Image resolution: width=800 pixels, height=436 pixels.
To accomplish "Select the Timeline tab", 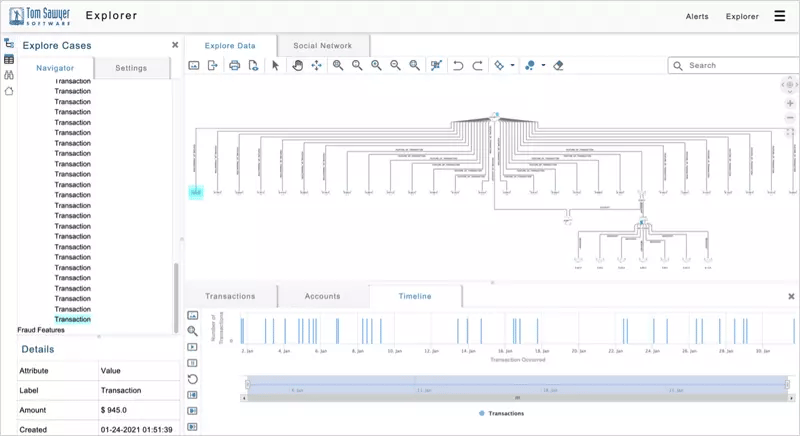I will point(415,296).
